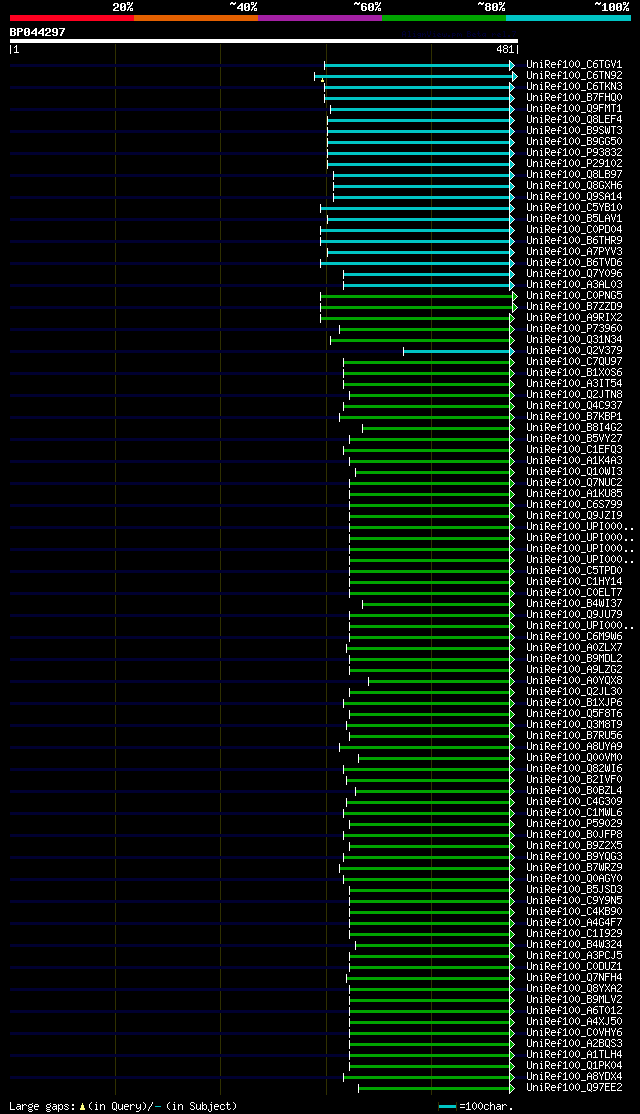Viewport: 640px width, 1114px height.
Task: Open hit UniRef100_C6TN92
Action: click(x=574, y=75)
